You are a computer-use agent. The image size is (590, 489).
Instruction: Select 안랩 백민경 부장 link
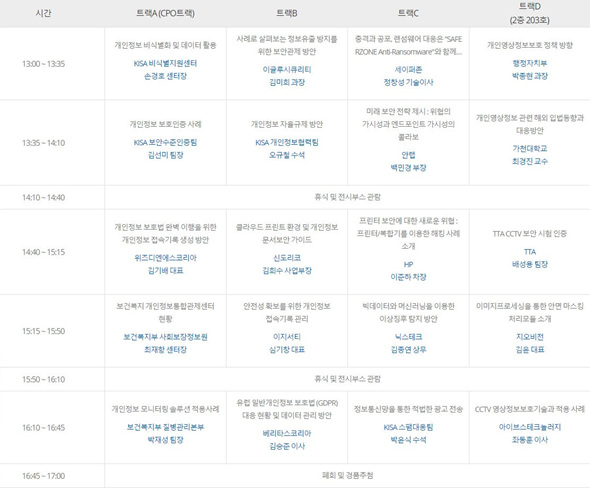pos(408,161)
